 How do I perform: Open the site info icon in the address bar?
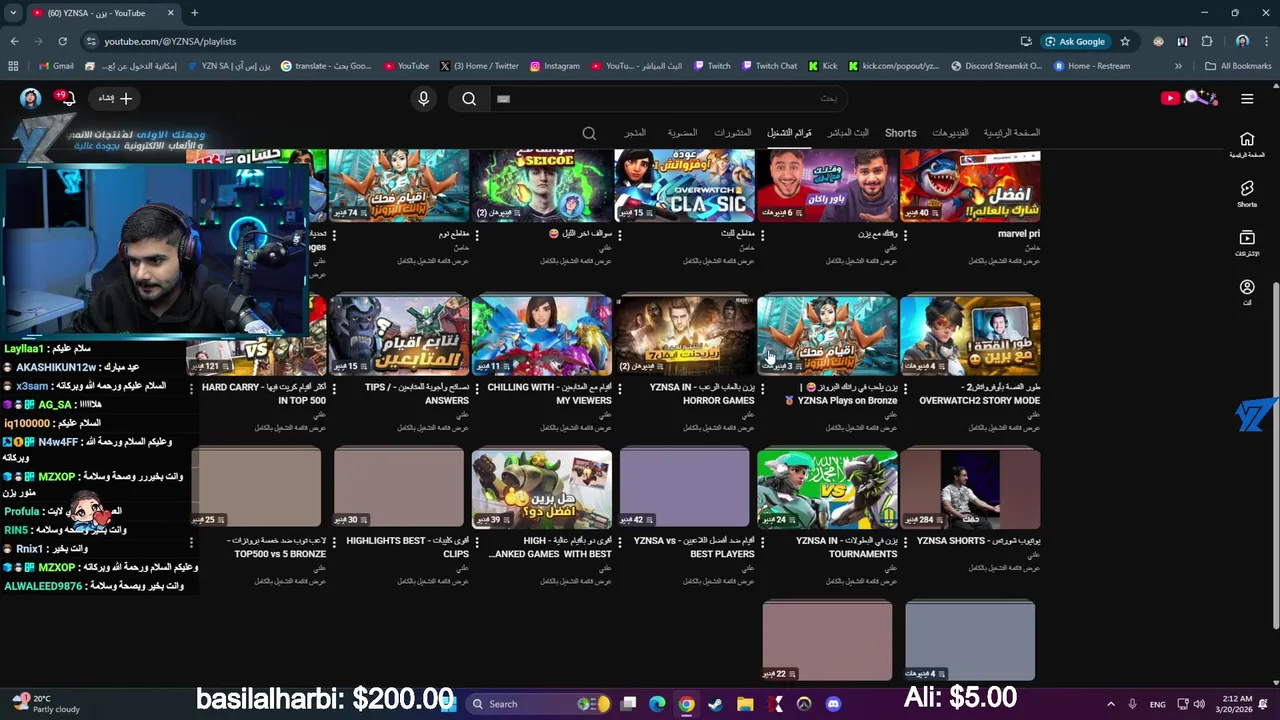(x=91, y=41)
